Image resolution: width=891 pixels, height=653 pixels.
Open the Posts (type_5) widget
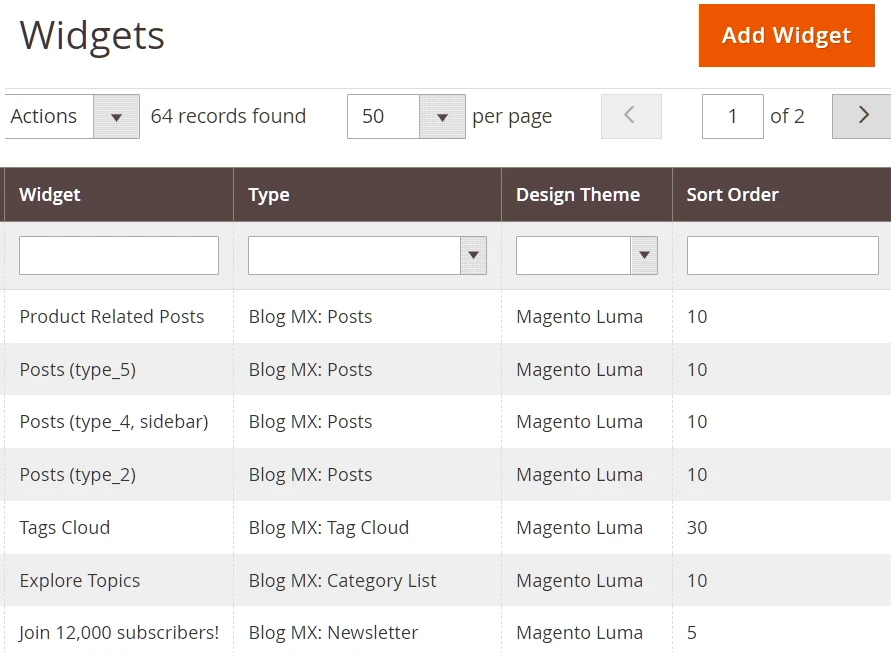pos(78,370)
